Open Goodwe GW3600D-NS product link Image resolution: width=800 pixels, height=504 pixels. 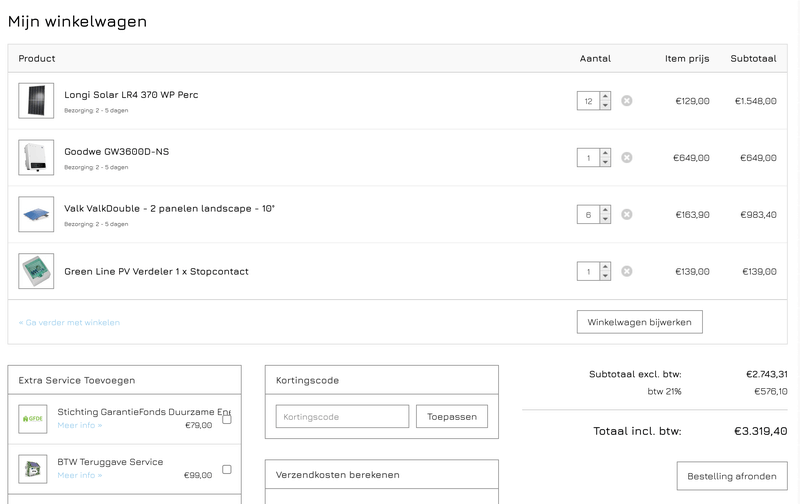[x=116, y=152]
